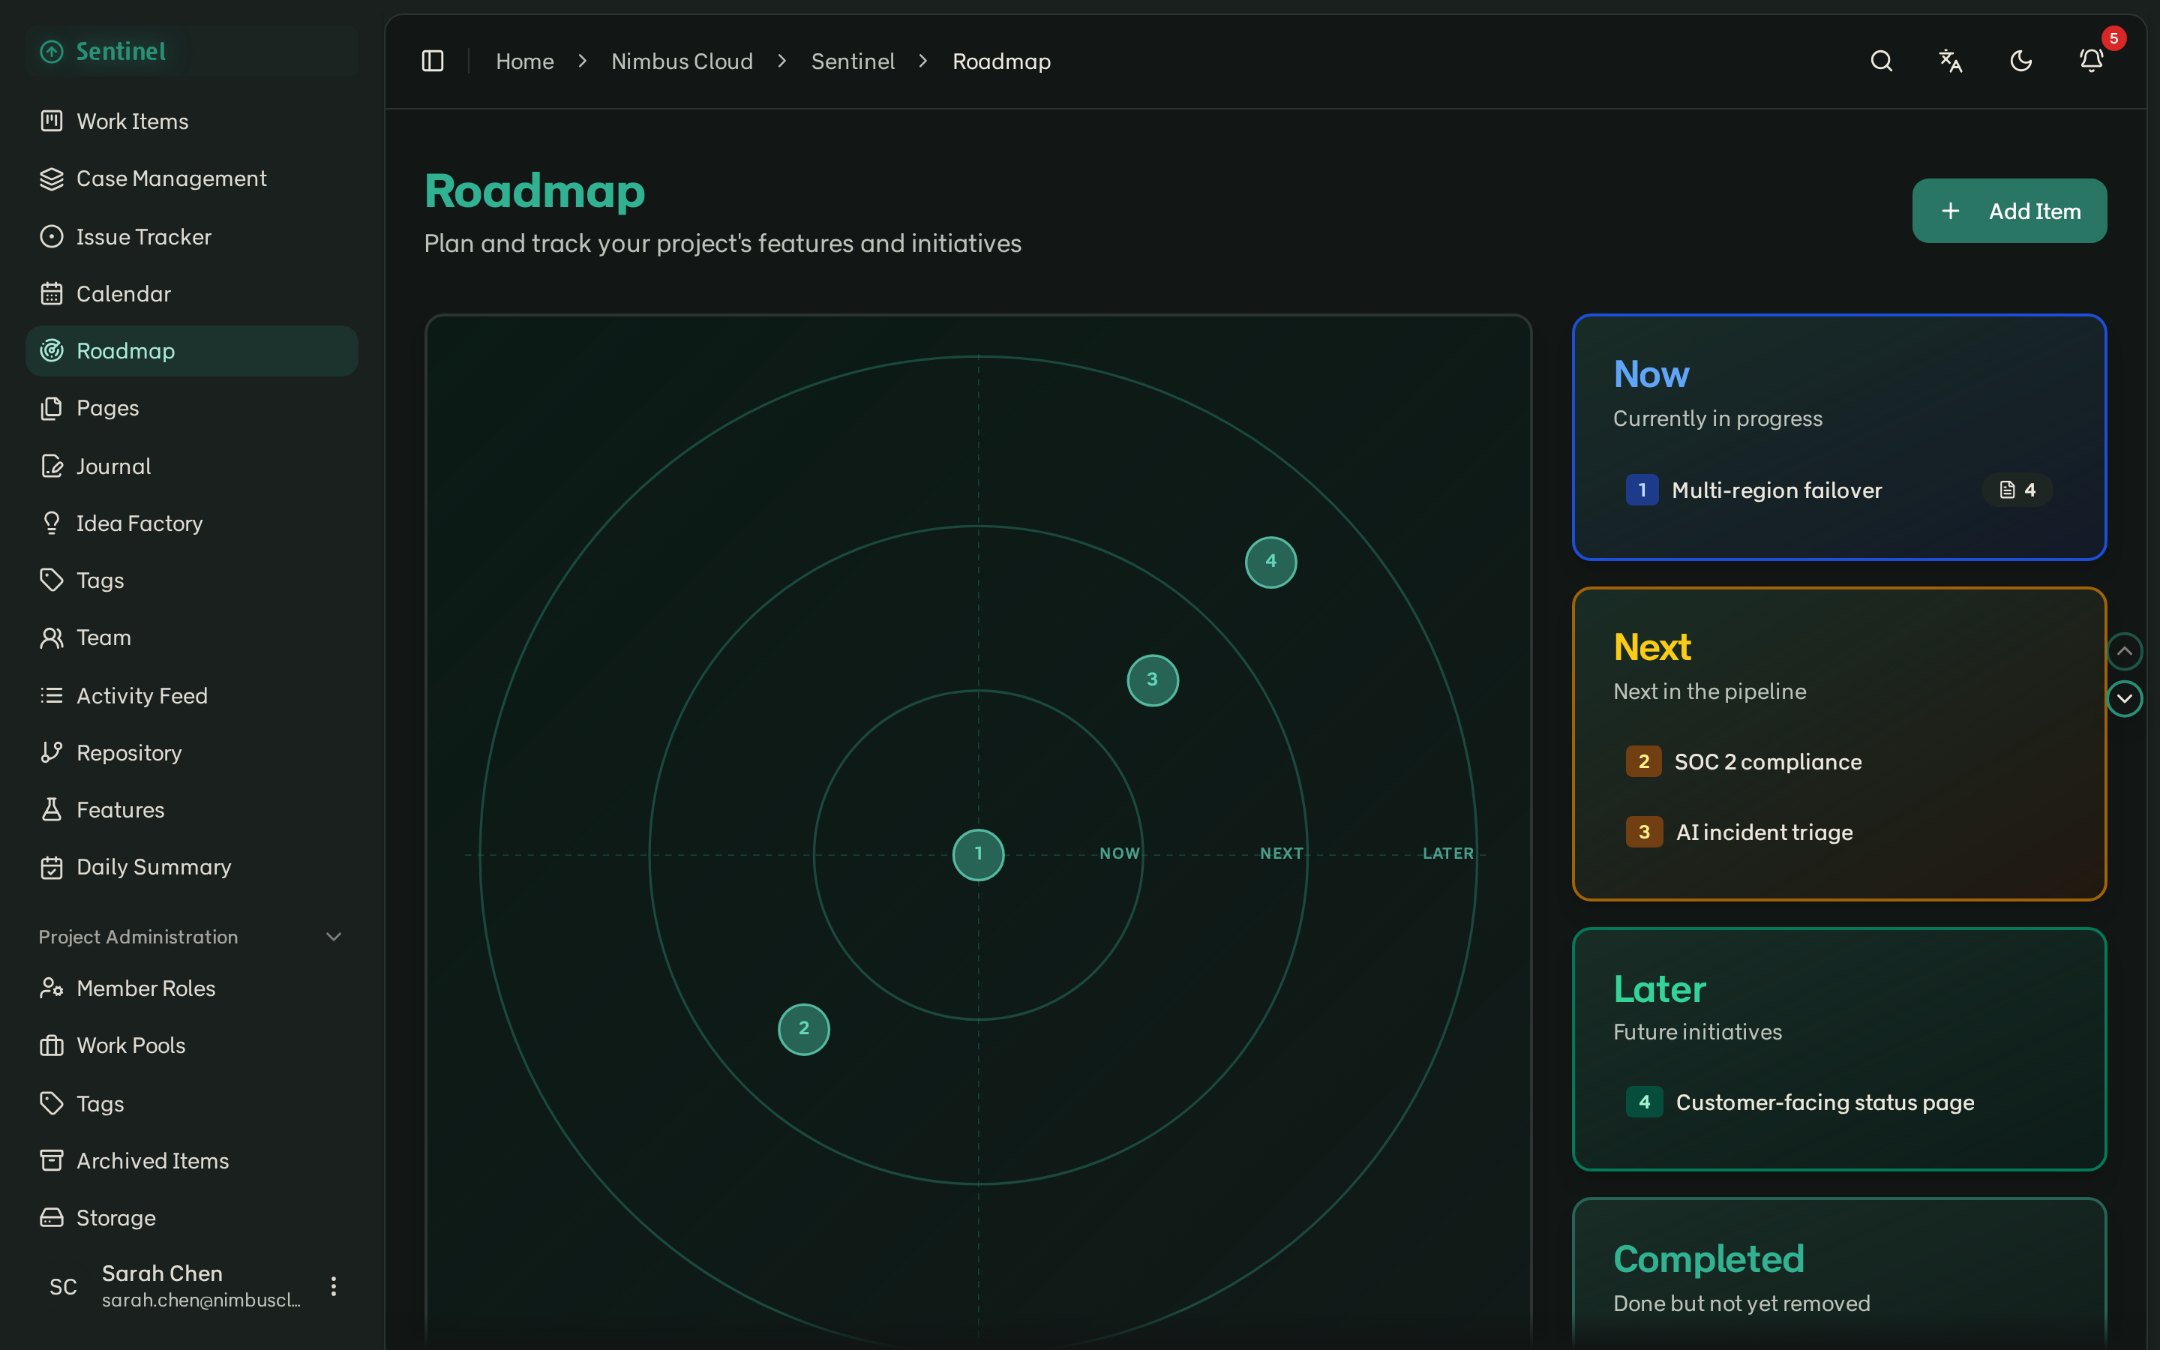This screenshot has height=1350, width=2160.
Task: Open Multi-region failover item
Action: click(1839, 490)
